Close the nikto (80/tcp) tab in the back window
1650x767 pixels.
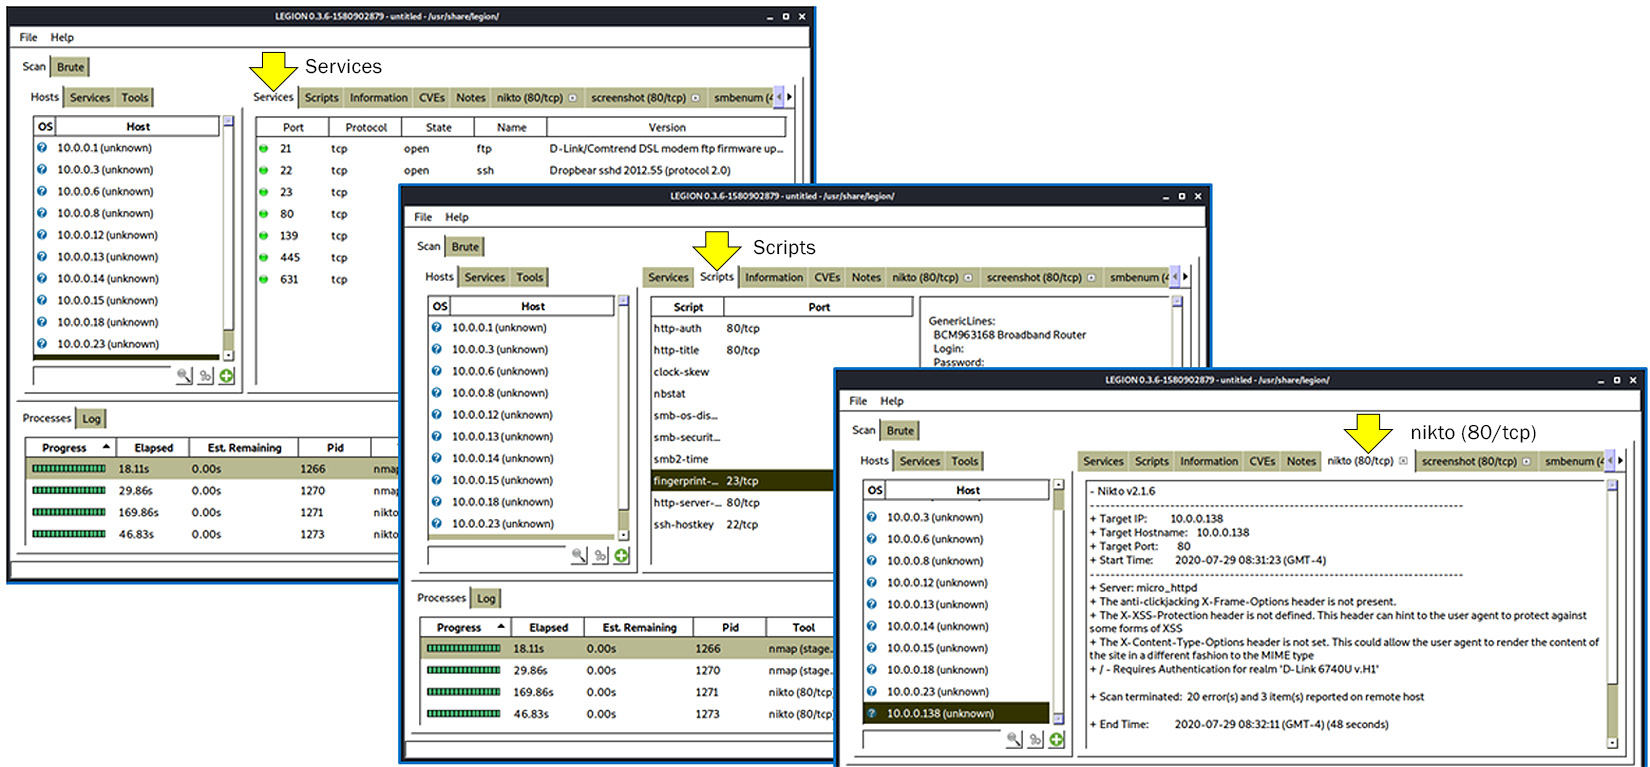coord(573,98)
